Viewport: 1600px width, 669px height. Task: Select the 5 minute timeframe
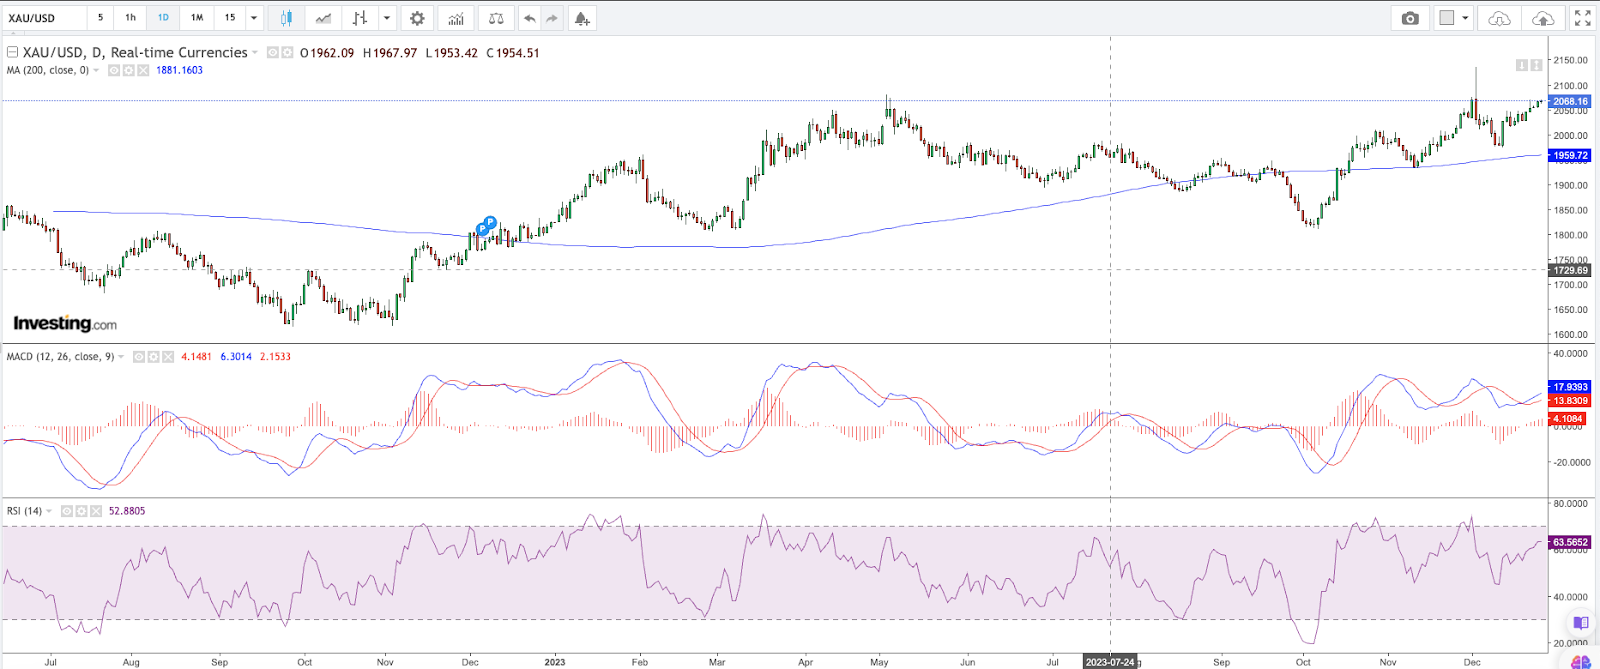(x=100, y=18)
